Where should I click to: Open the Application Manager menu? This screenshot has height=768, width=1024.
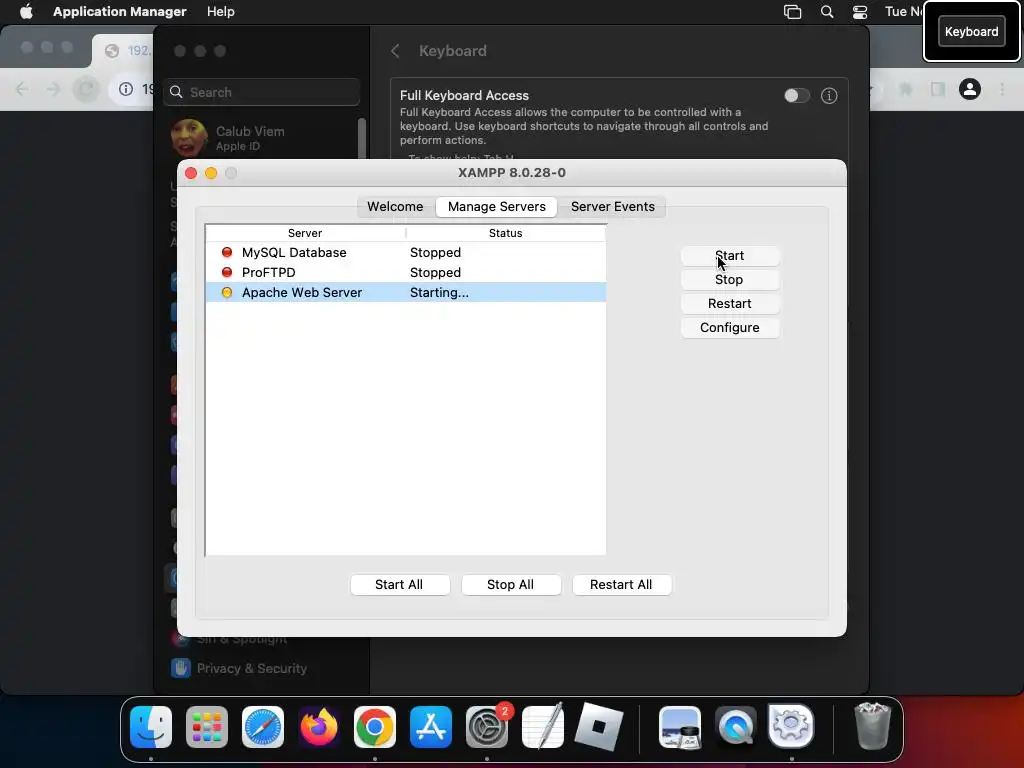point(120,12)
